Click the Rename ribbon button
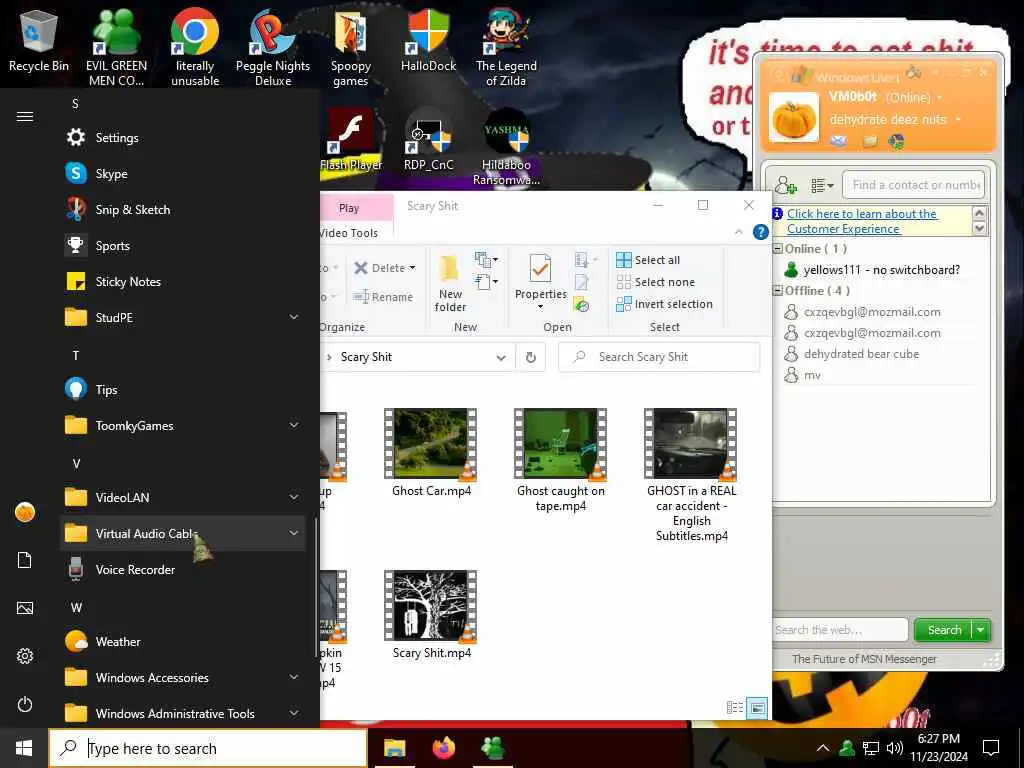The image size is (1024, 768). pyautogui.click(x=383, y=296)
